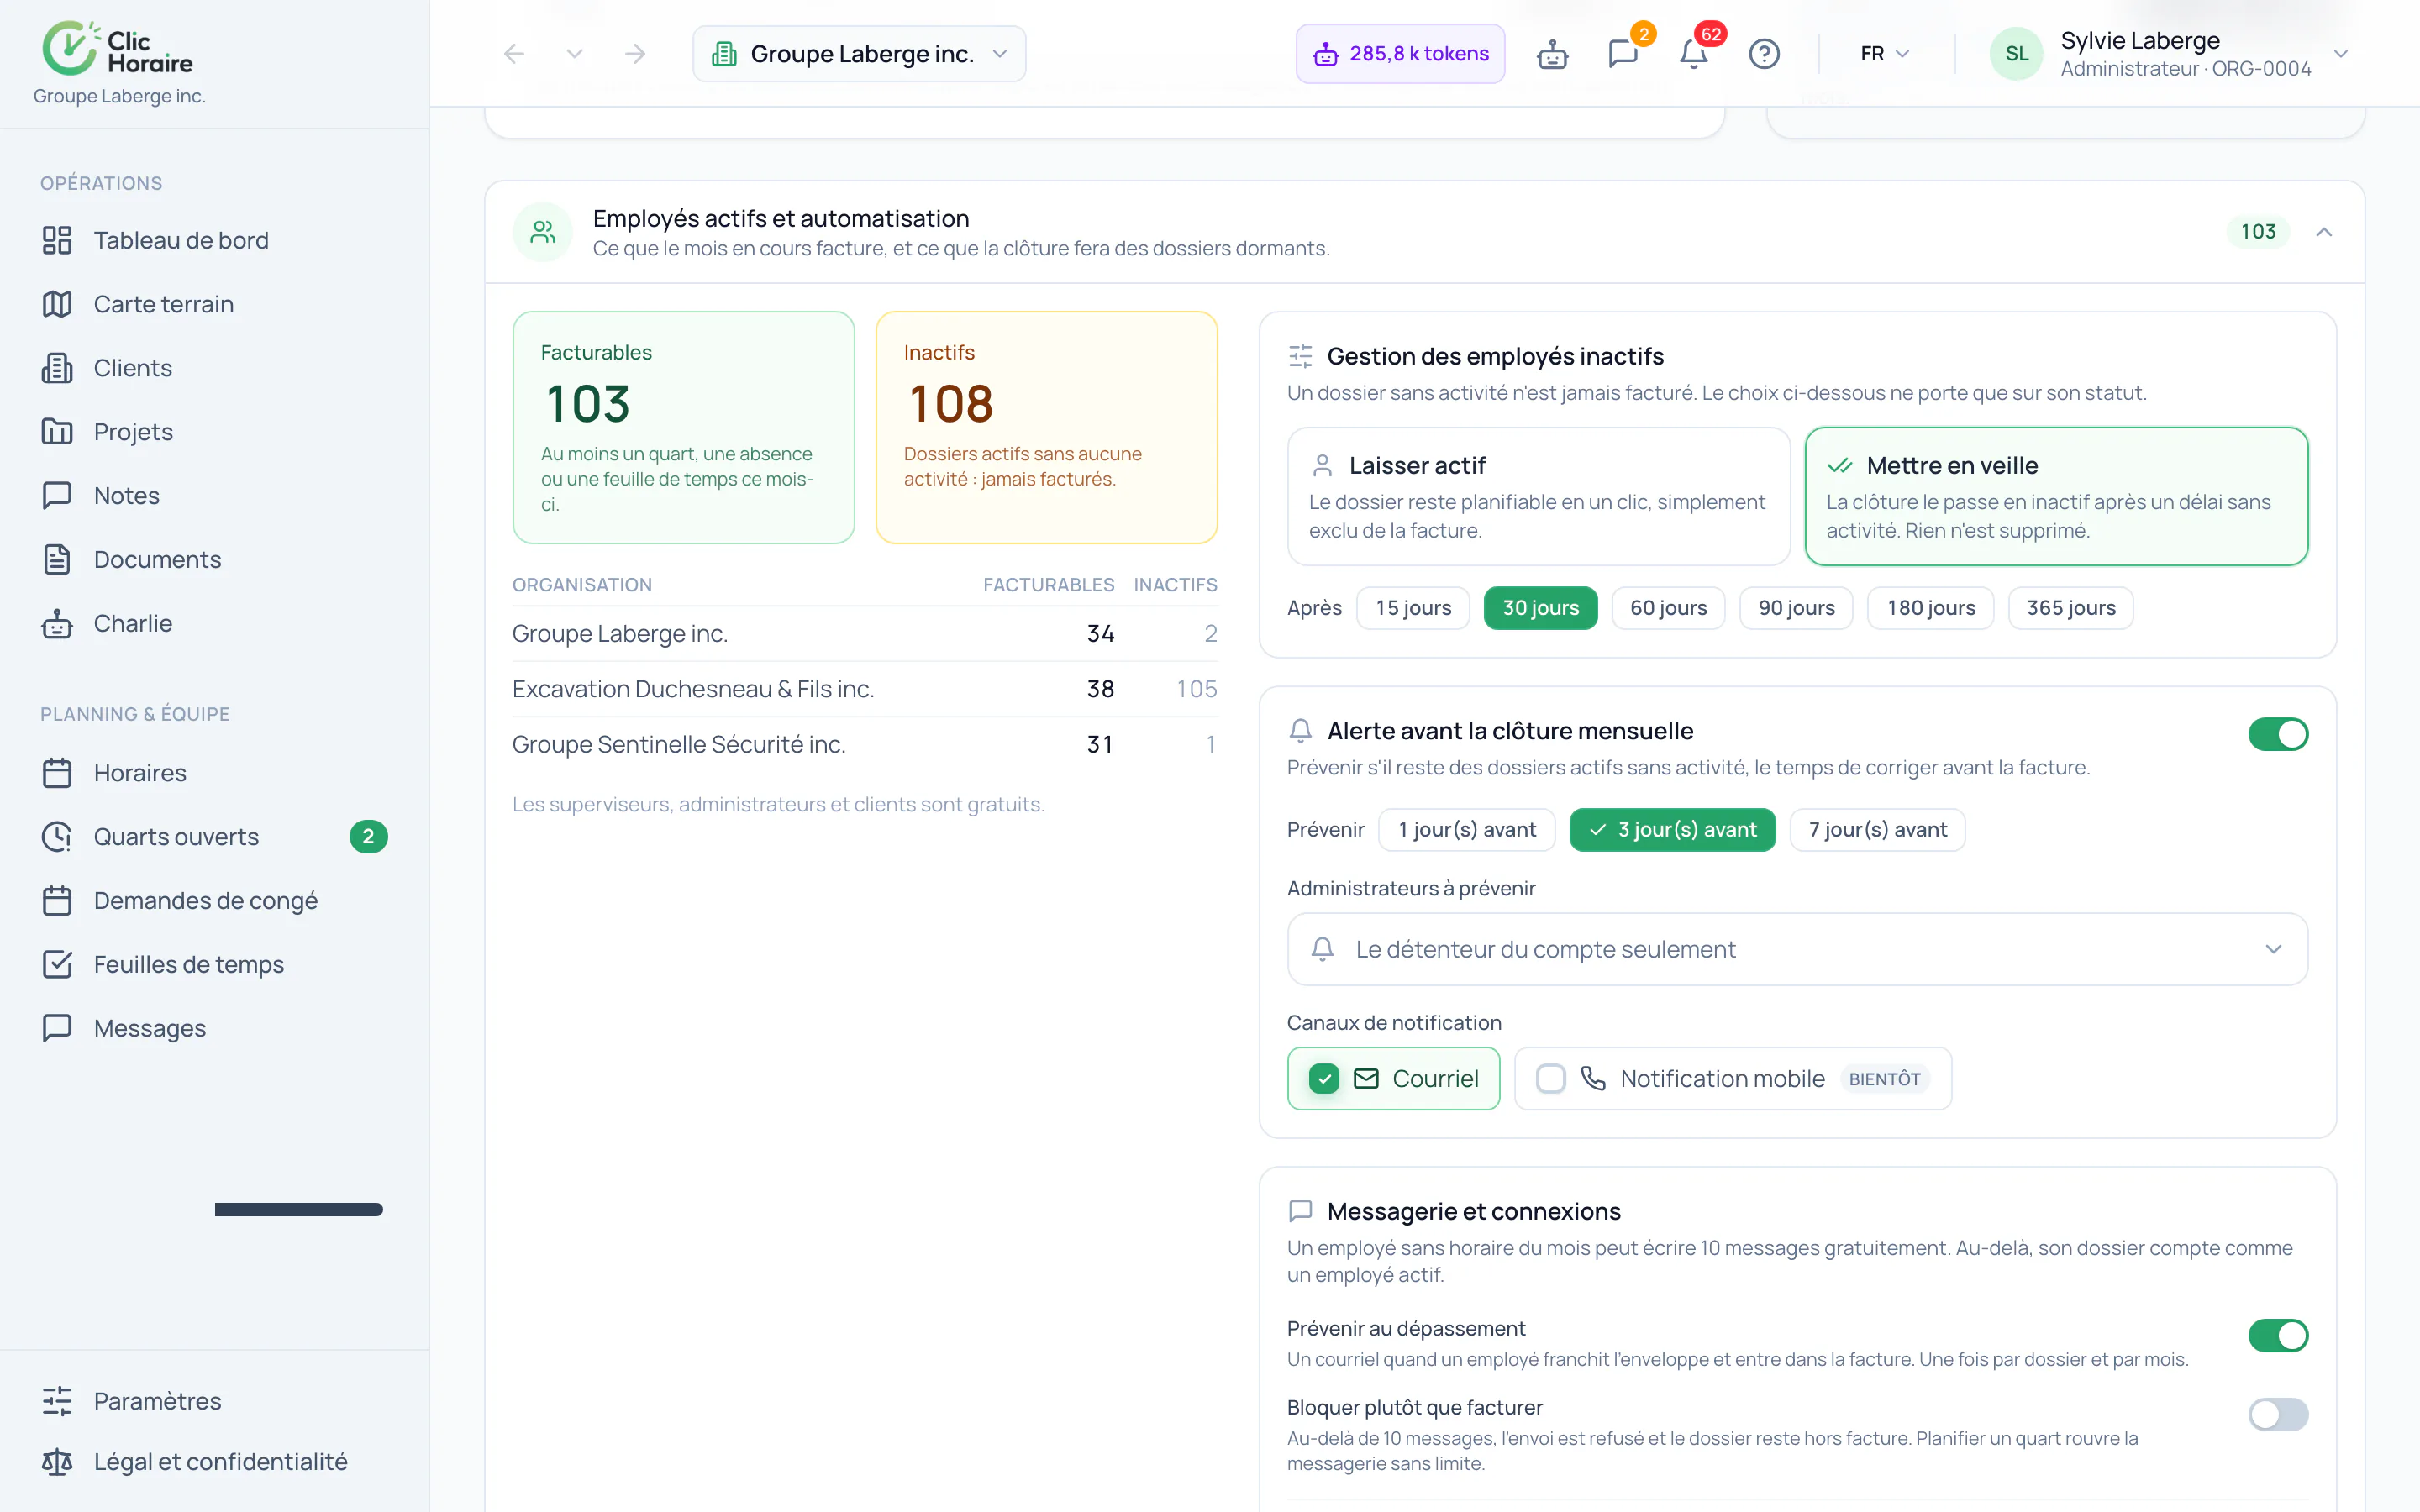Toggle Alerte avant la clôture mensuelle switch
This screenshot has height=1512, width=2420.
pyautogui.click(x=2278, y=734)
